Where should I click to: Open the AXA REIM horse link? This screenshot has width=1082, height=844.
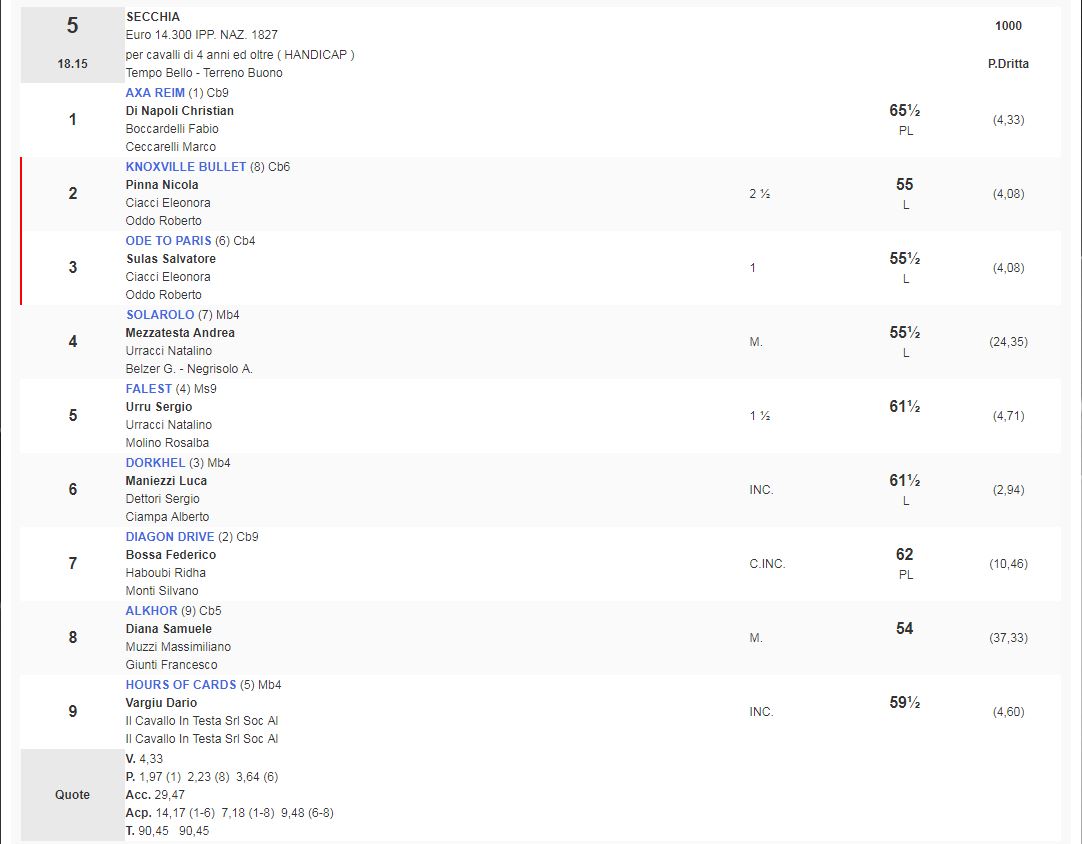tap(155, 93)
